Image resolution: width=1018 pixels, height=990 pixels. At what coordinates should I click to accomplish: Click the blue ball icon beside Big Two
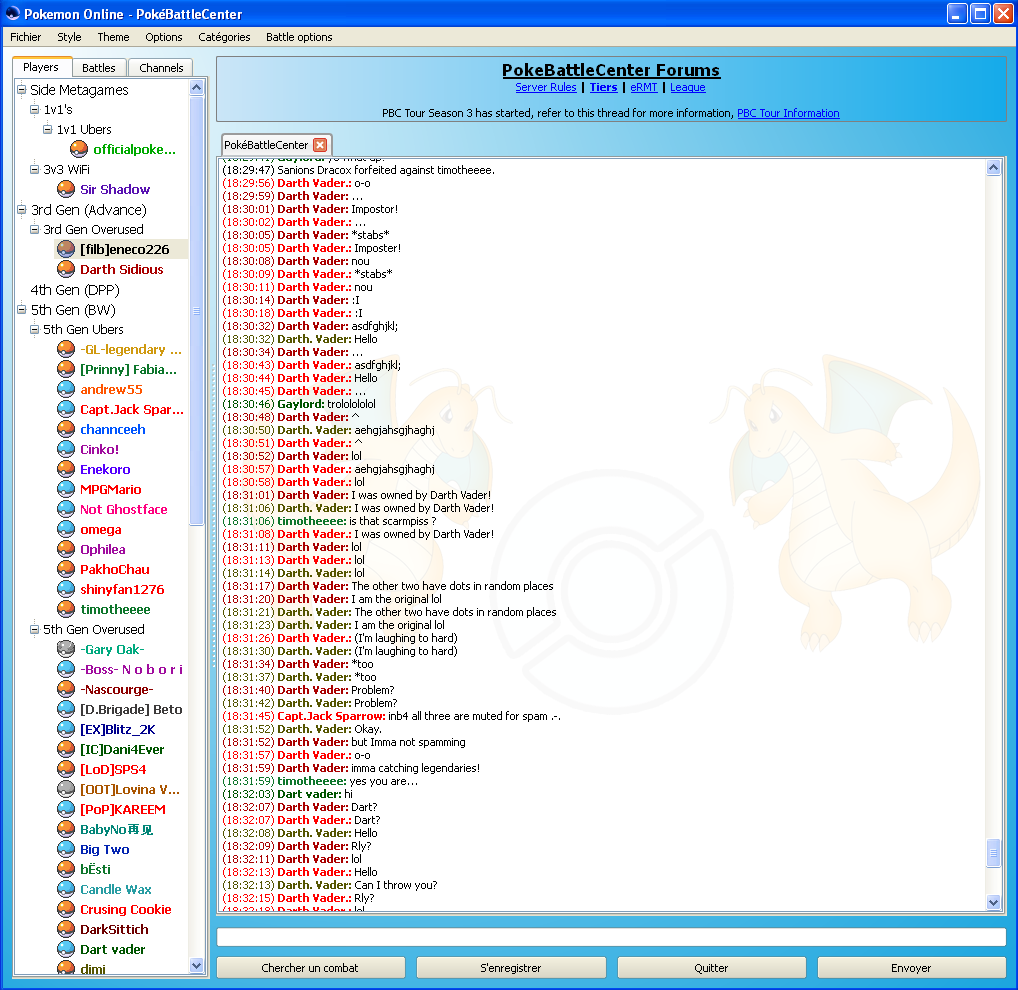tap(66, 849)
